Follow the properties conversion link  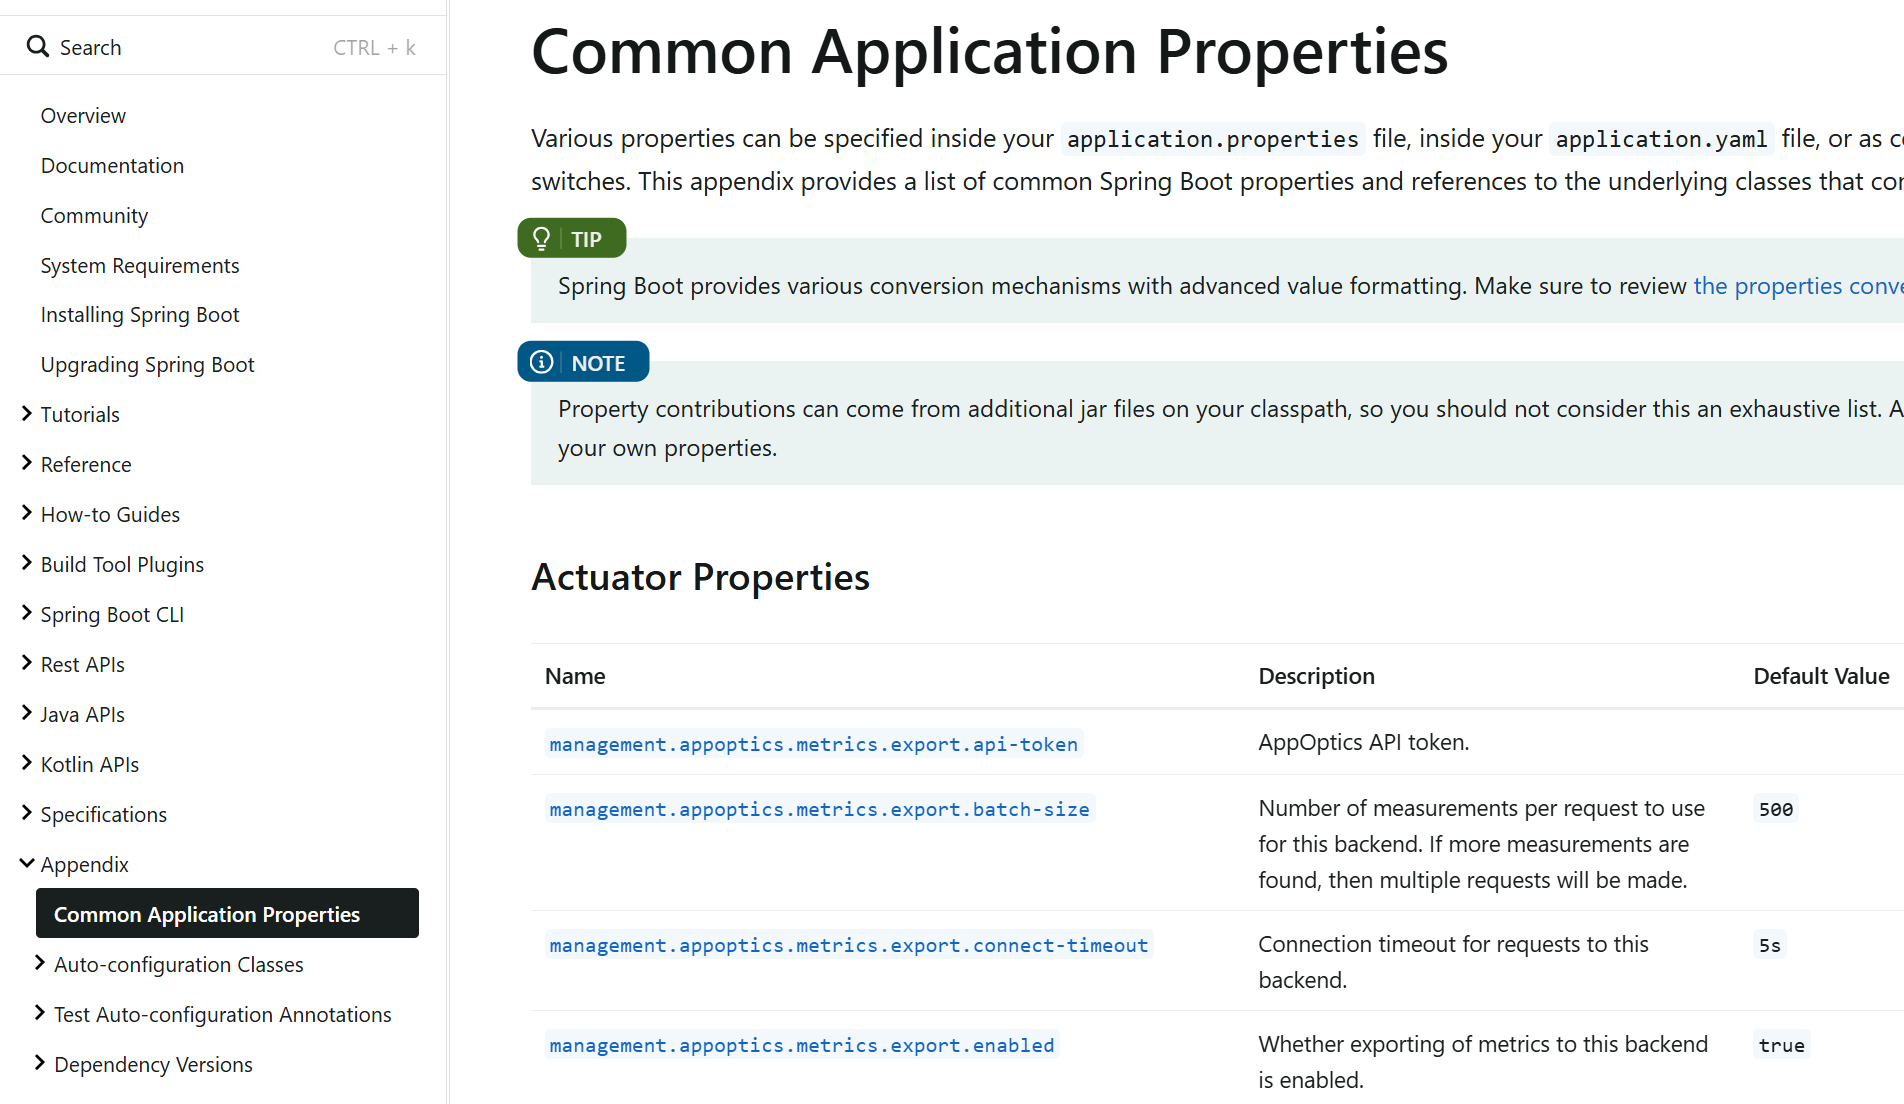click(1798, 286)
